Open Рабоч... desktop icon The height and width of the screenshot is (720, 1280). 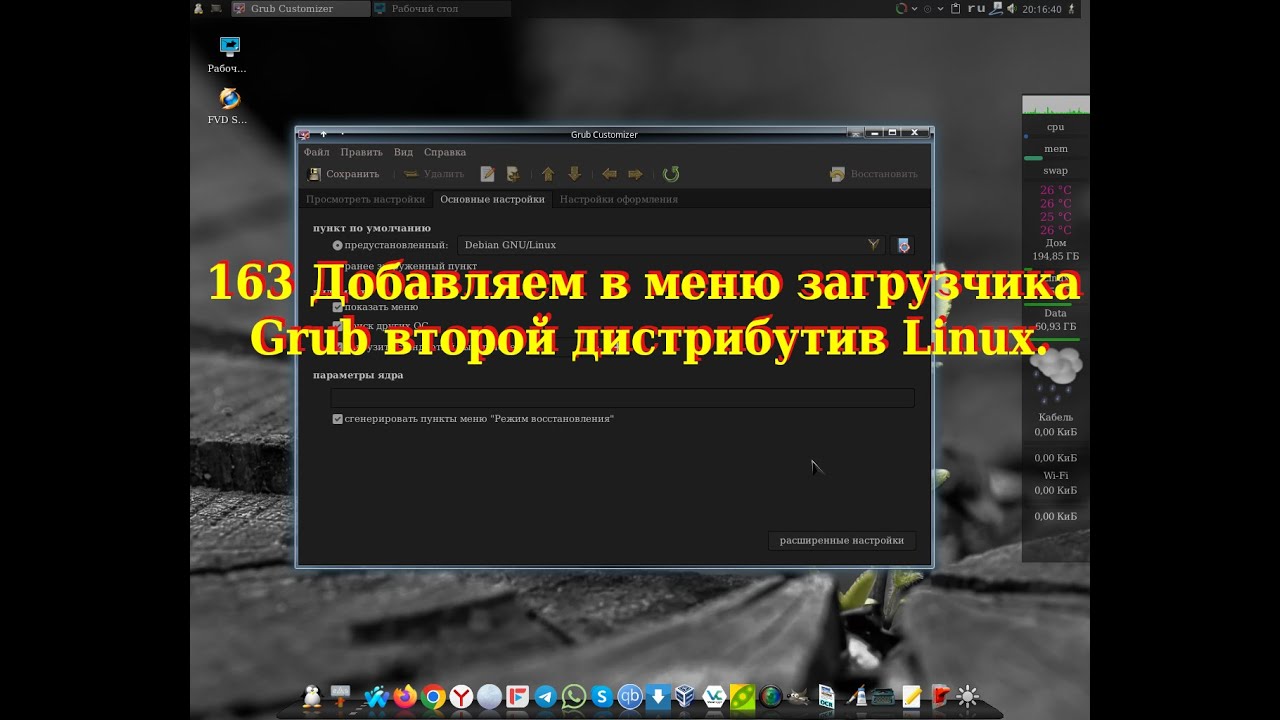[228, 55]
